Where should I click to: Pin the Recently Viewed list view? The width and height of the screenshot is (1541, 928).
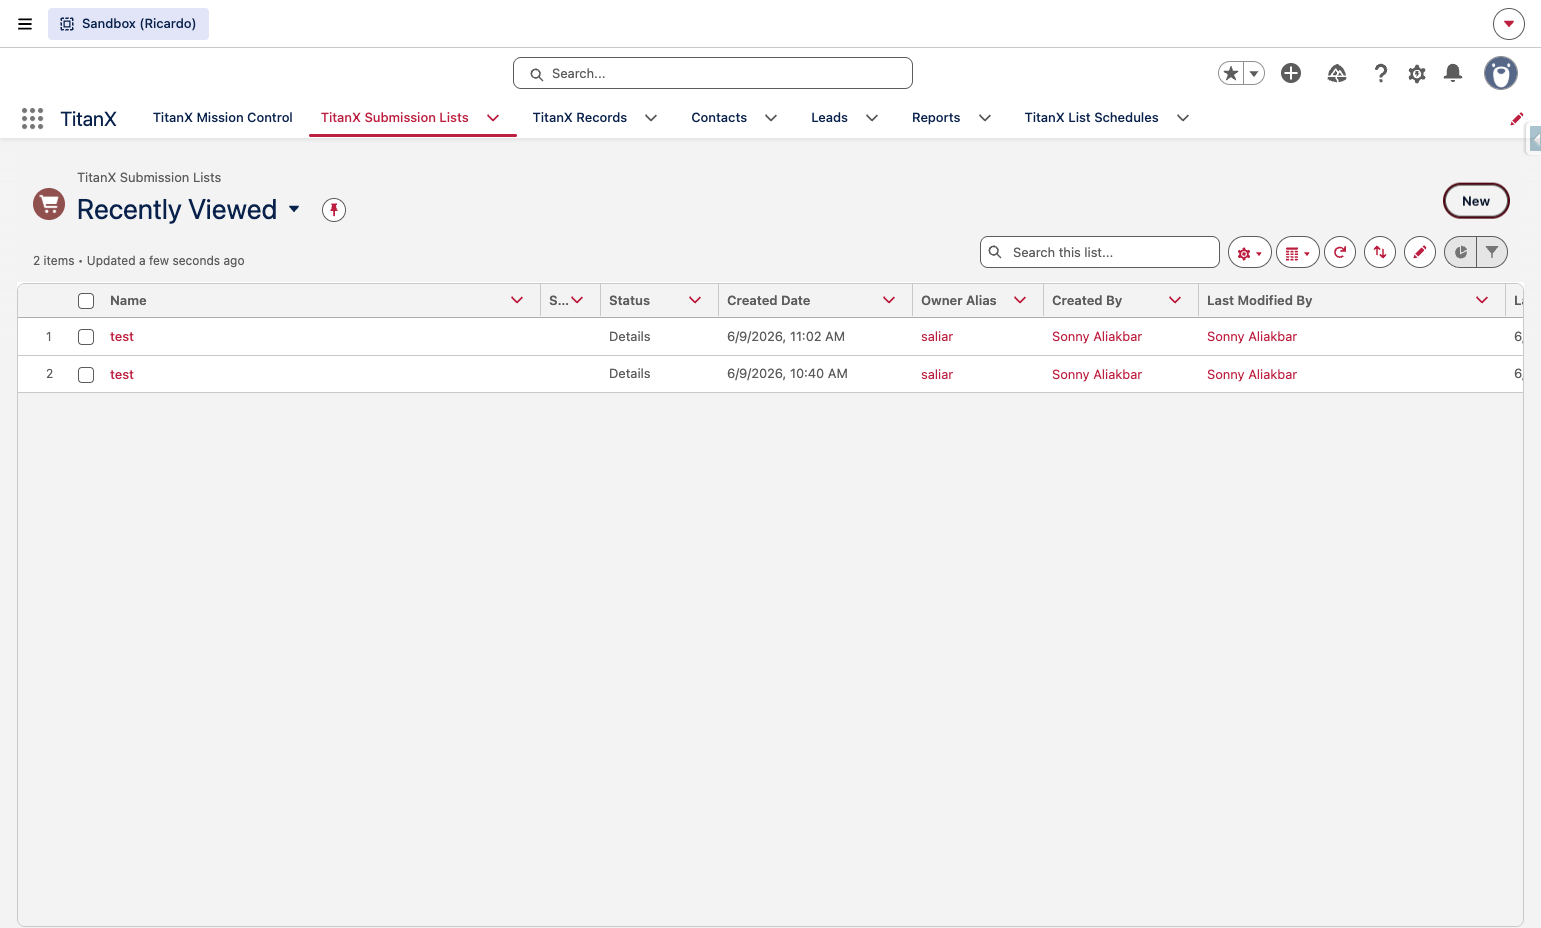(x=334, y=210)
